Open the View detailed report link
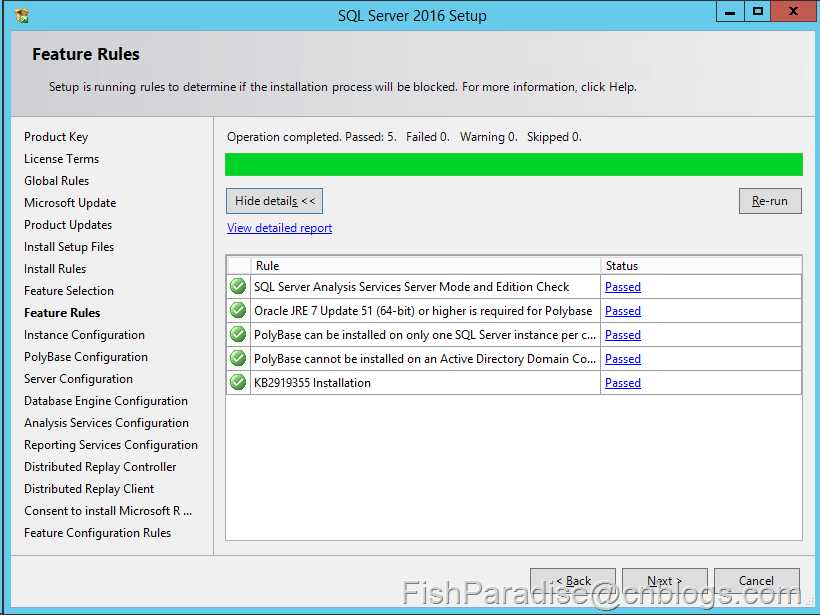820x615 pixels. pos(279,228)
